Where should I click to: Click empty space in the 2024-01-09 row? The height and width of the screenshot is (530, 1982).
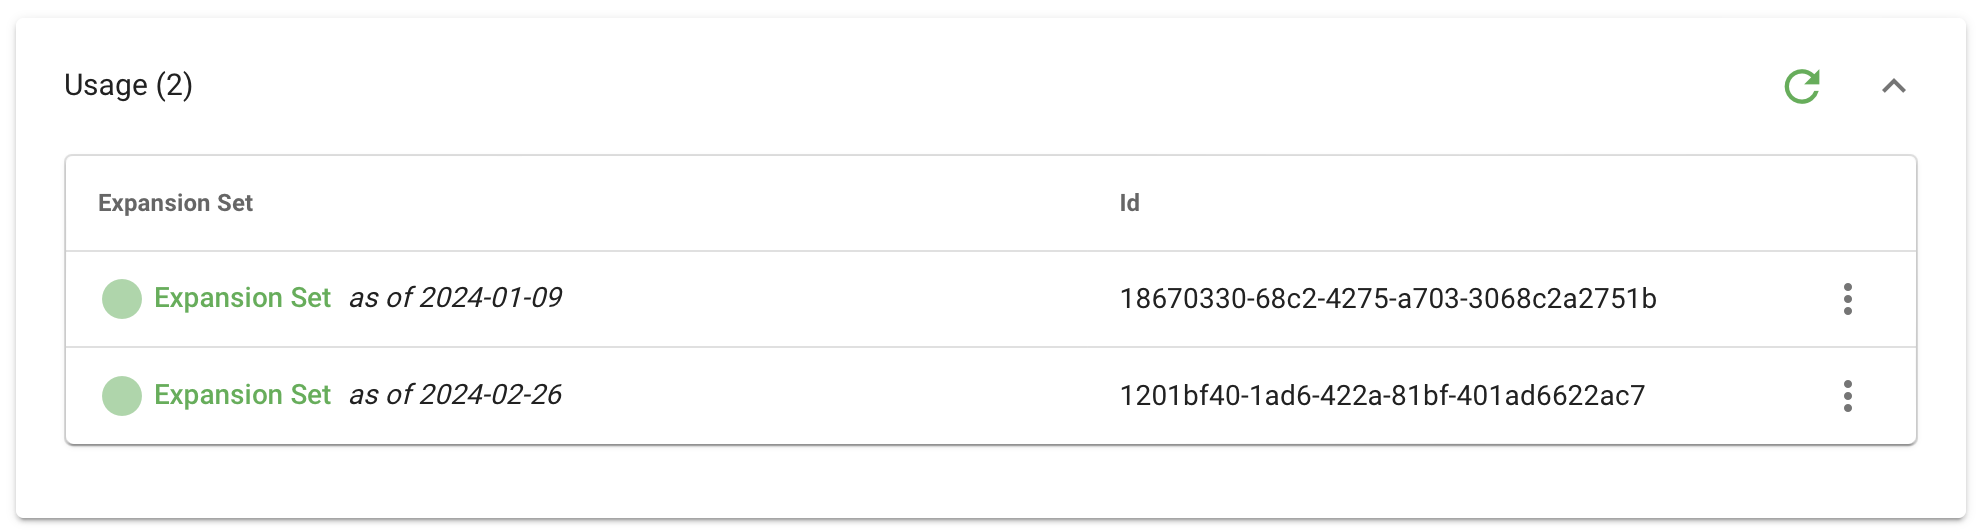coord(840,299)
